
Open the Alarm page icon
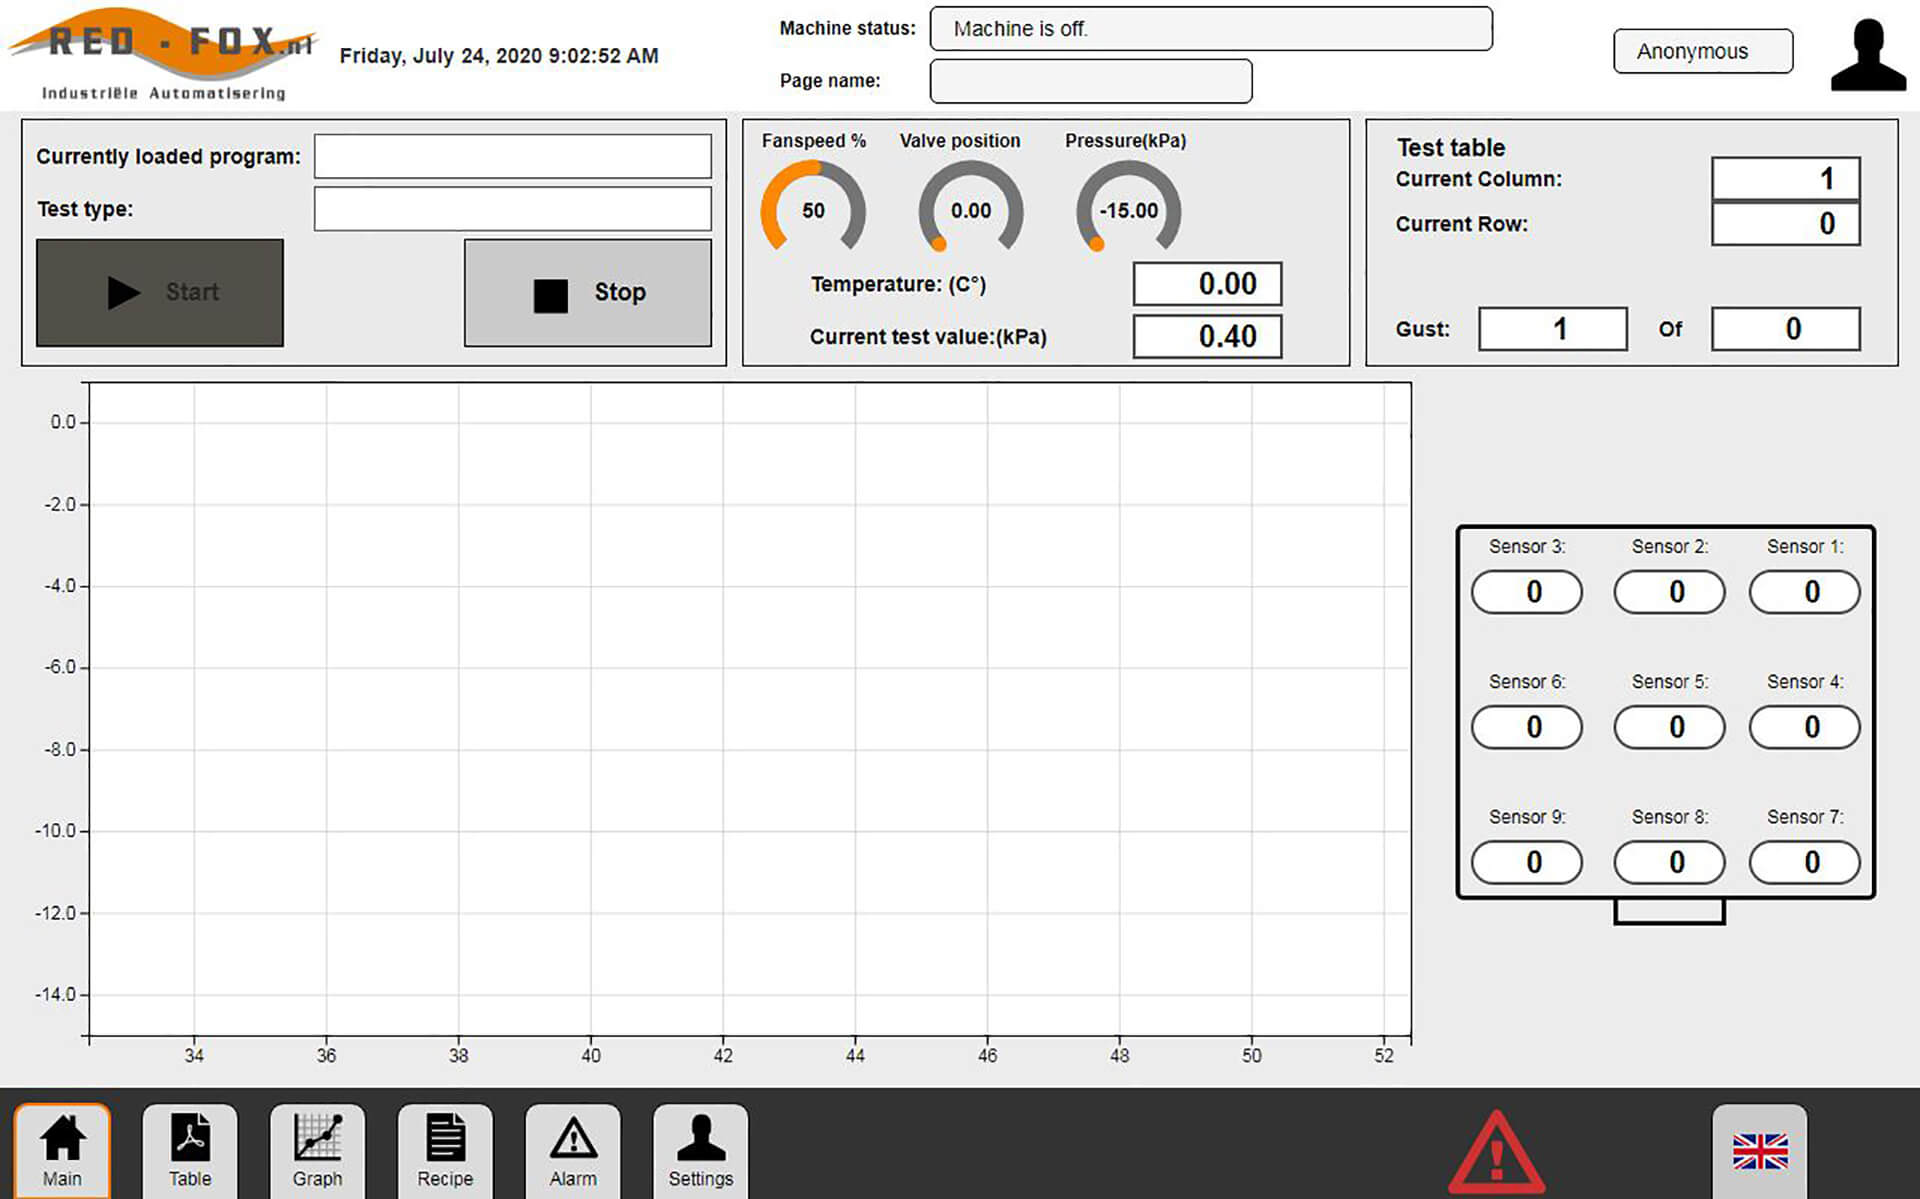point(573,1150)
